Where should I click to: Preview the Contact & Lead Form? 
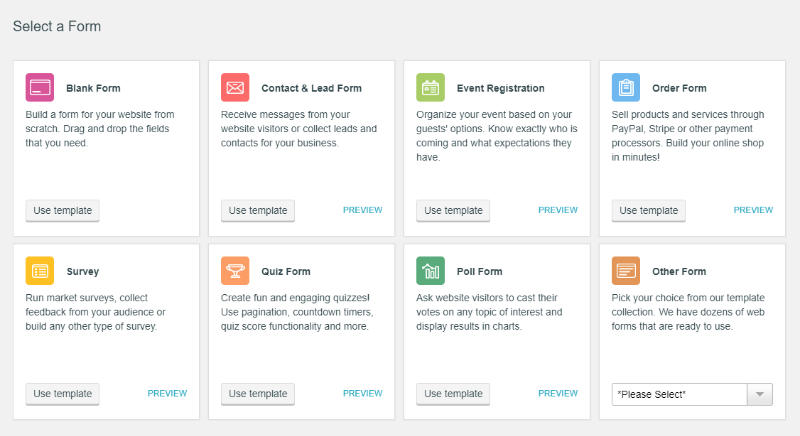tap(363, 210)
